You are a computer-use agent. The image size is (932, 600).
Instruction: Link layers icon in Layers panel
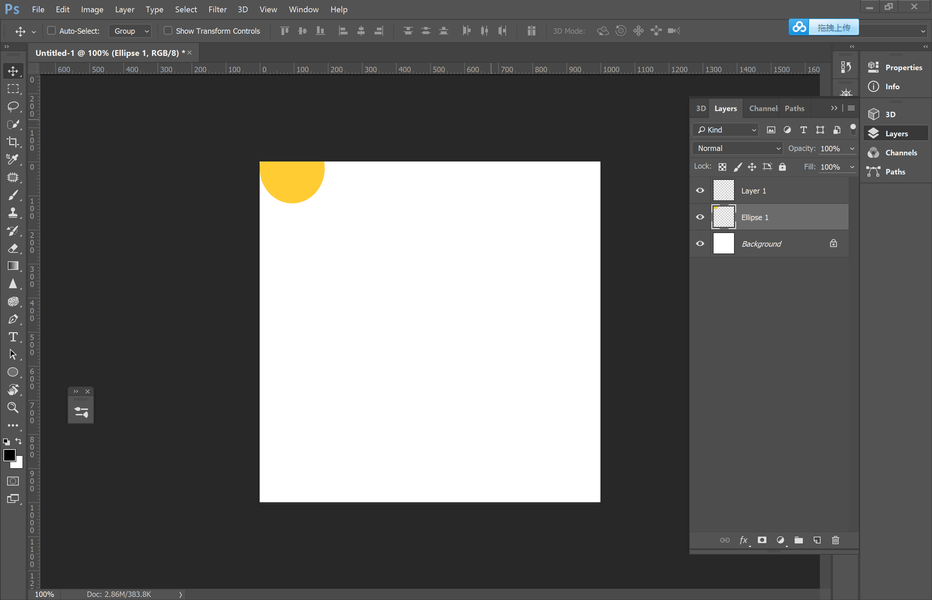[725, 540]
